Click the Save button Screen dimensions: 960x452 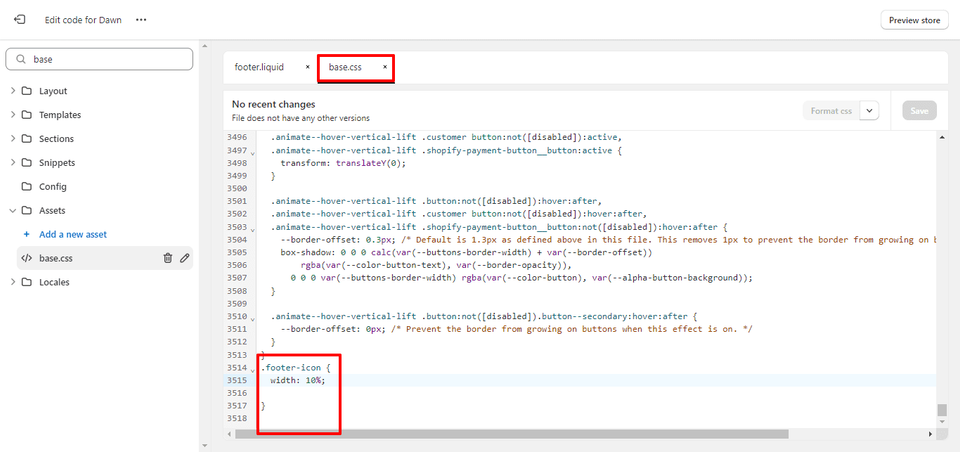(x=919, y=111)
